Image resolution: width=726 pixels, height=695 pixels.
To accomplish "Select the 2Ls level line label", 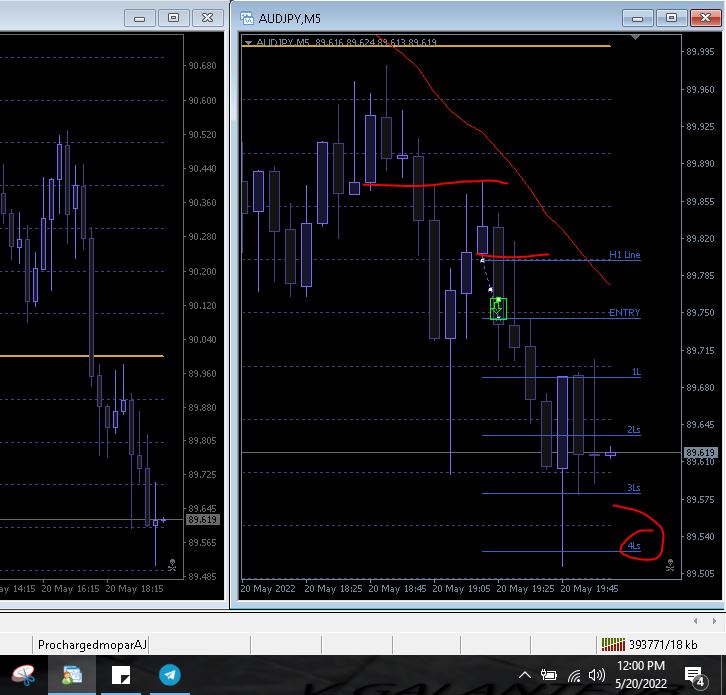I will (633, 430).
